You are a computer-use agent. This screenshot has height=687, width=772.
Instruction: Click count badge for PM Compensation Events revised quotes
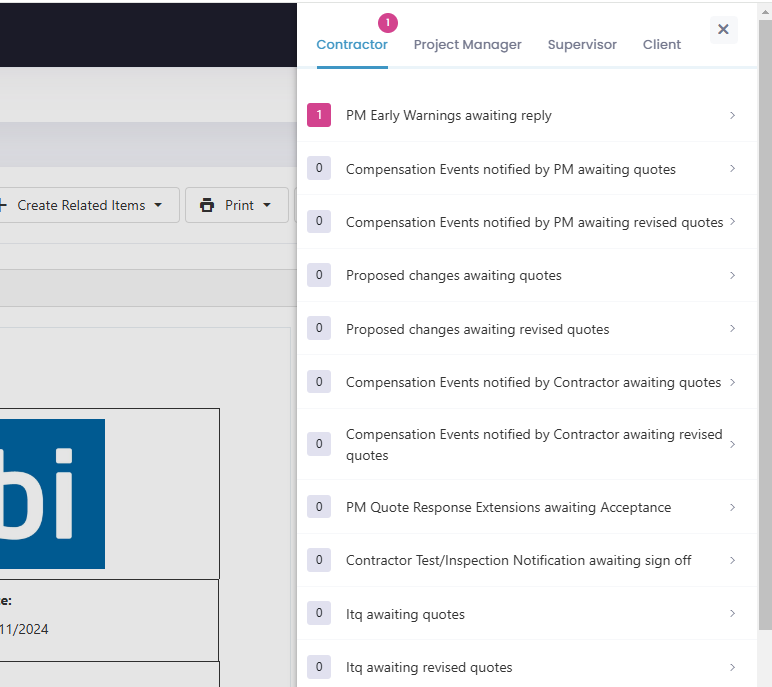319,221
